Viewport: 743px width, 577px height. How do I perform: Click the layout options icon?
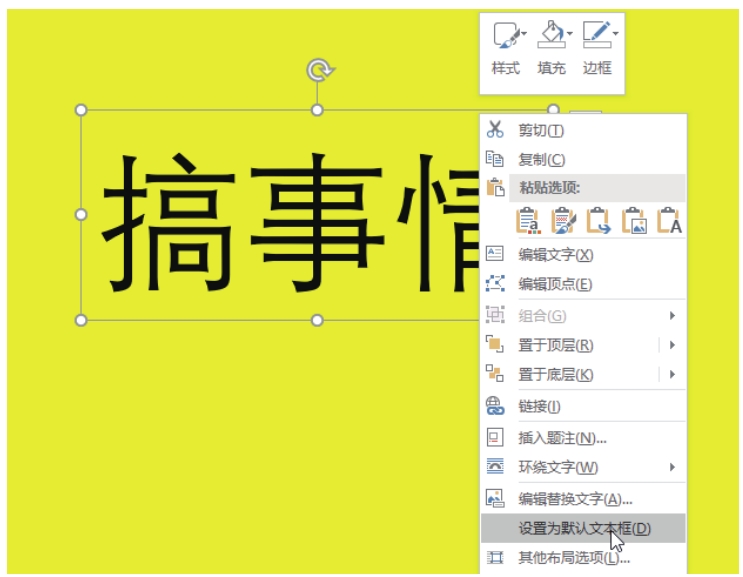coord(495,558)
